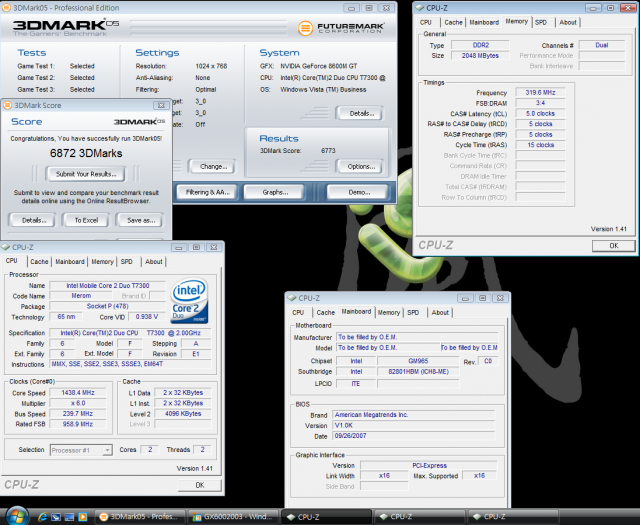The image size is (640, 525).
Task: Click the Rated FSB value 958.9 MHz
Action: 78,424
